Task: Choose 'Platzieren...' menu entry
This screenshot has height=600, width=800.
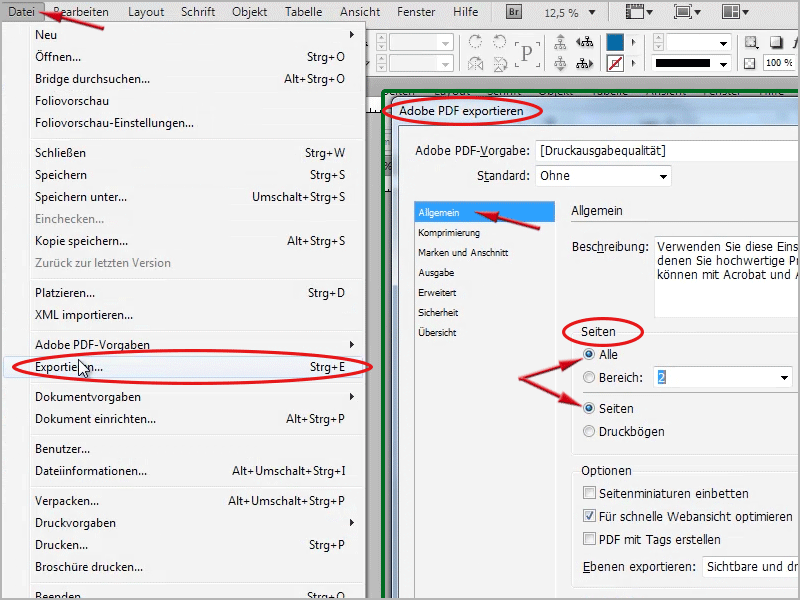Action: click(x=190, y=293)
